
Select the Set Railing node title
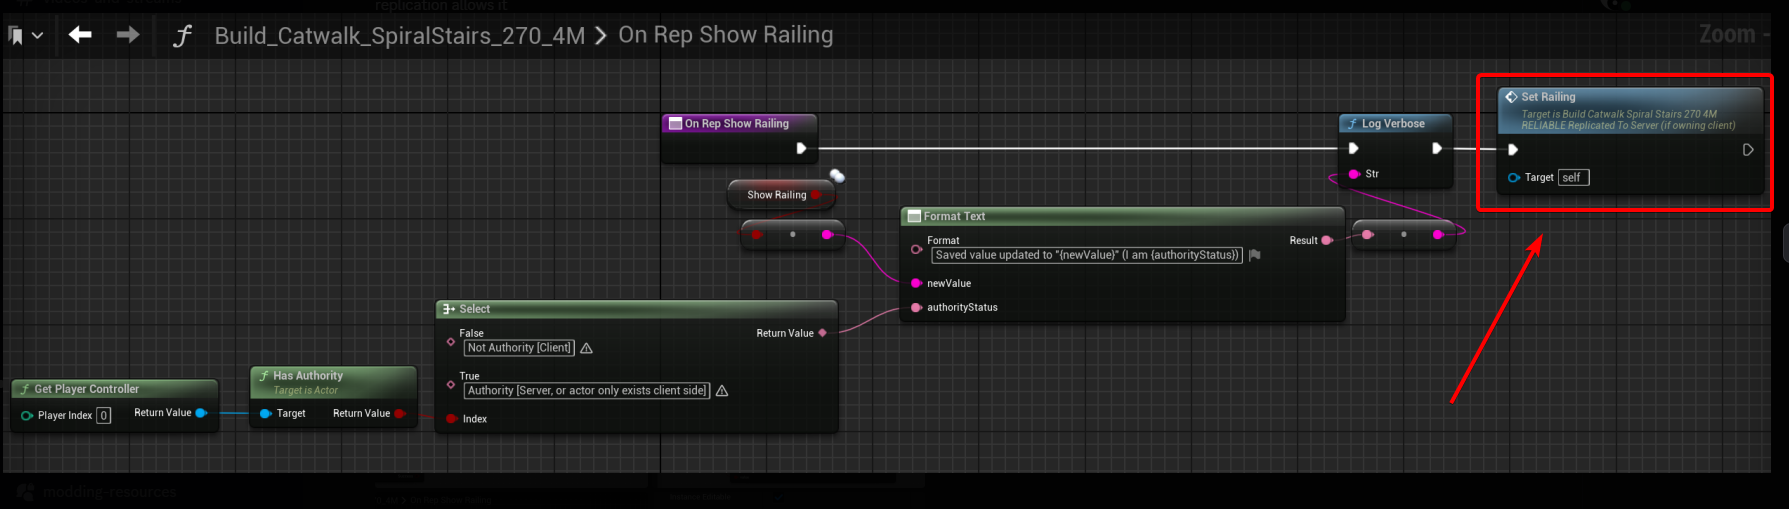[1548, 97]
